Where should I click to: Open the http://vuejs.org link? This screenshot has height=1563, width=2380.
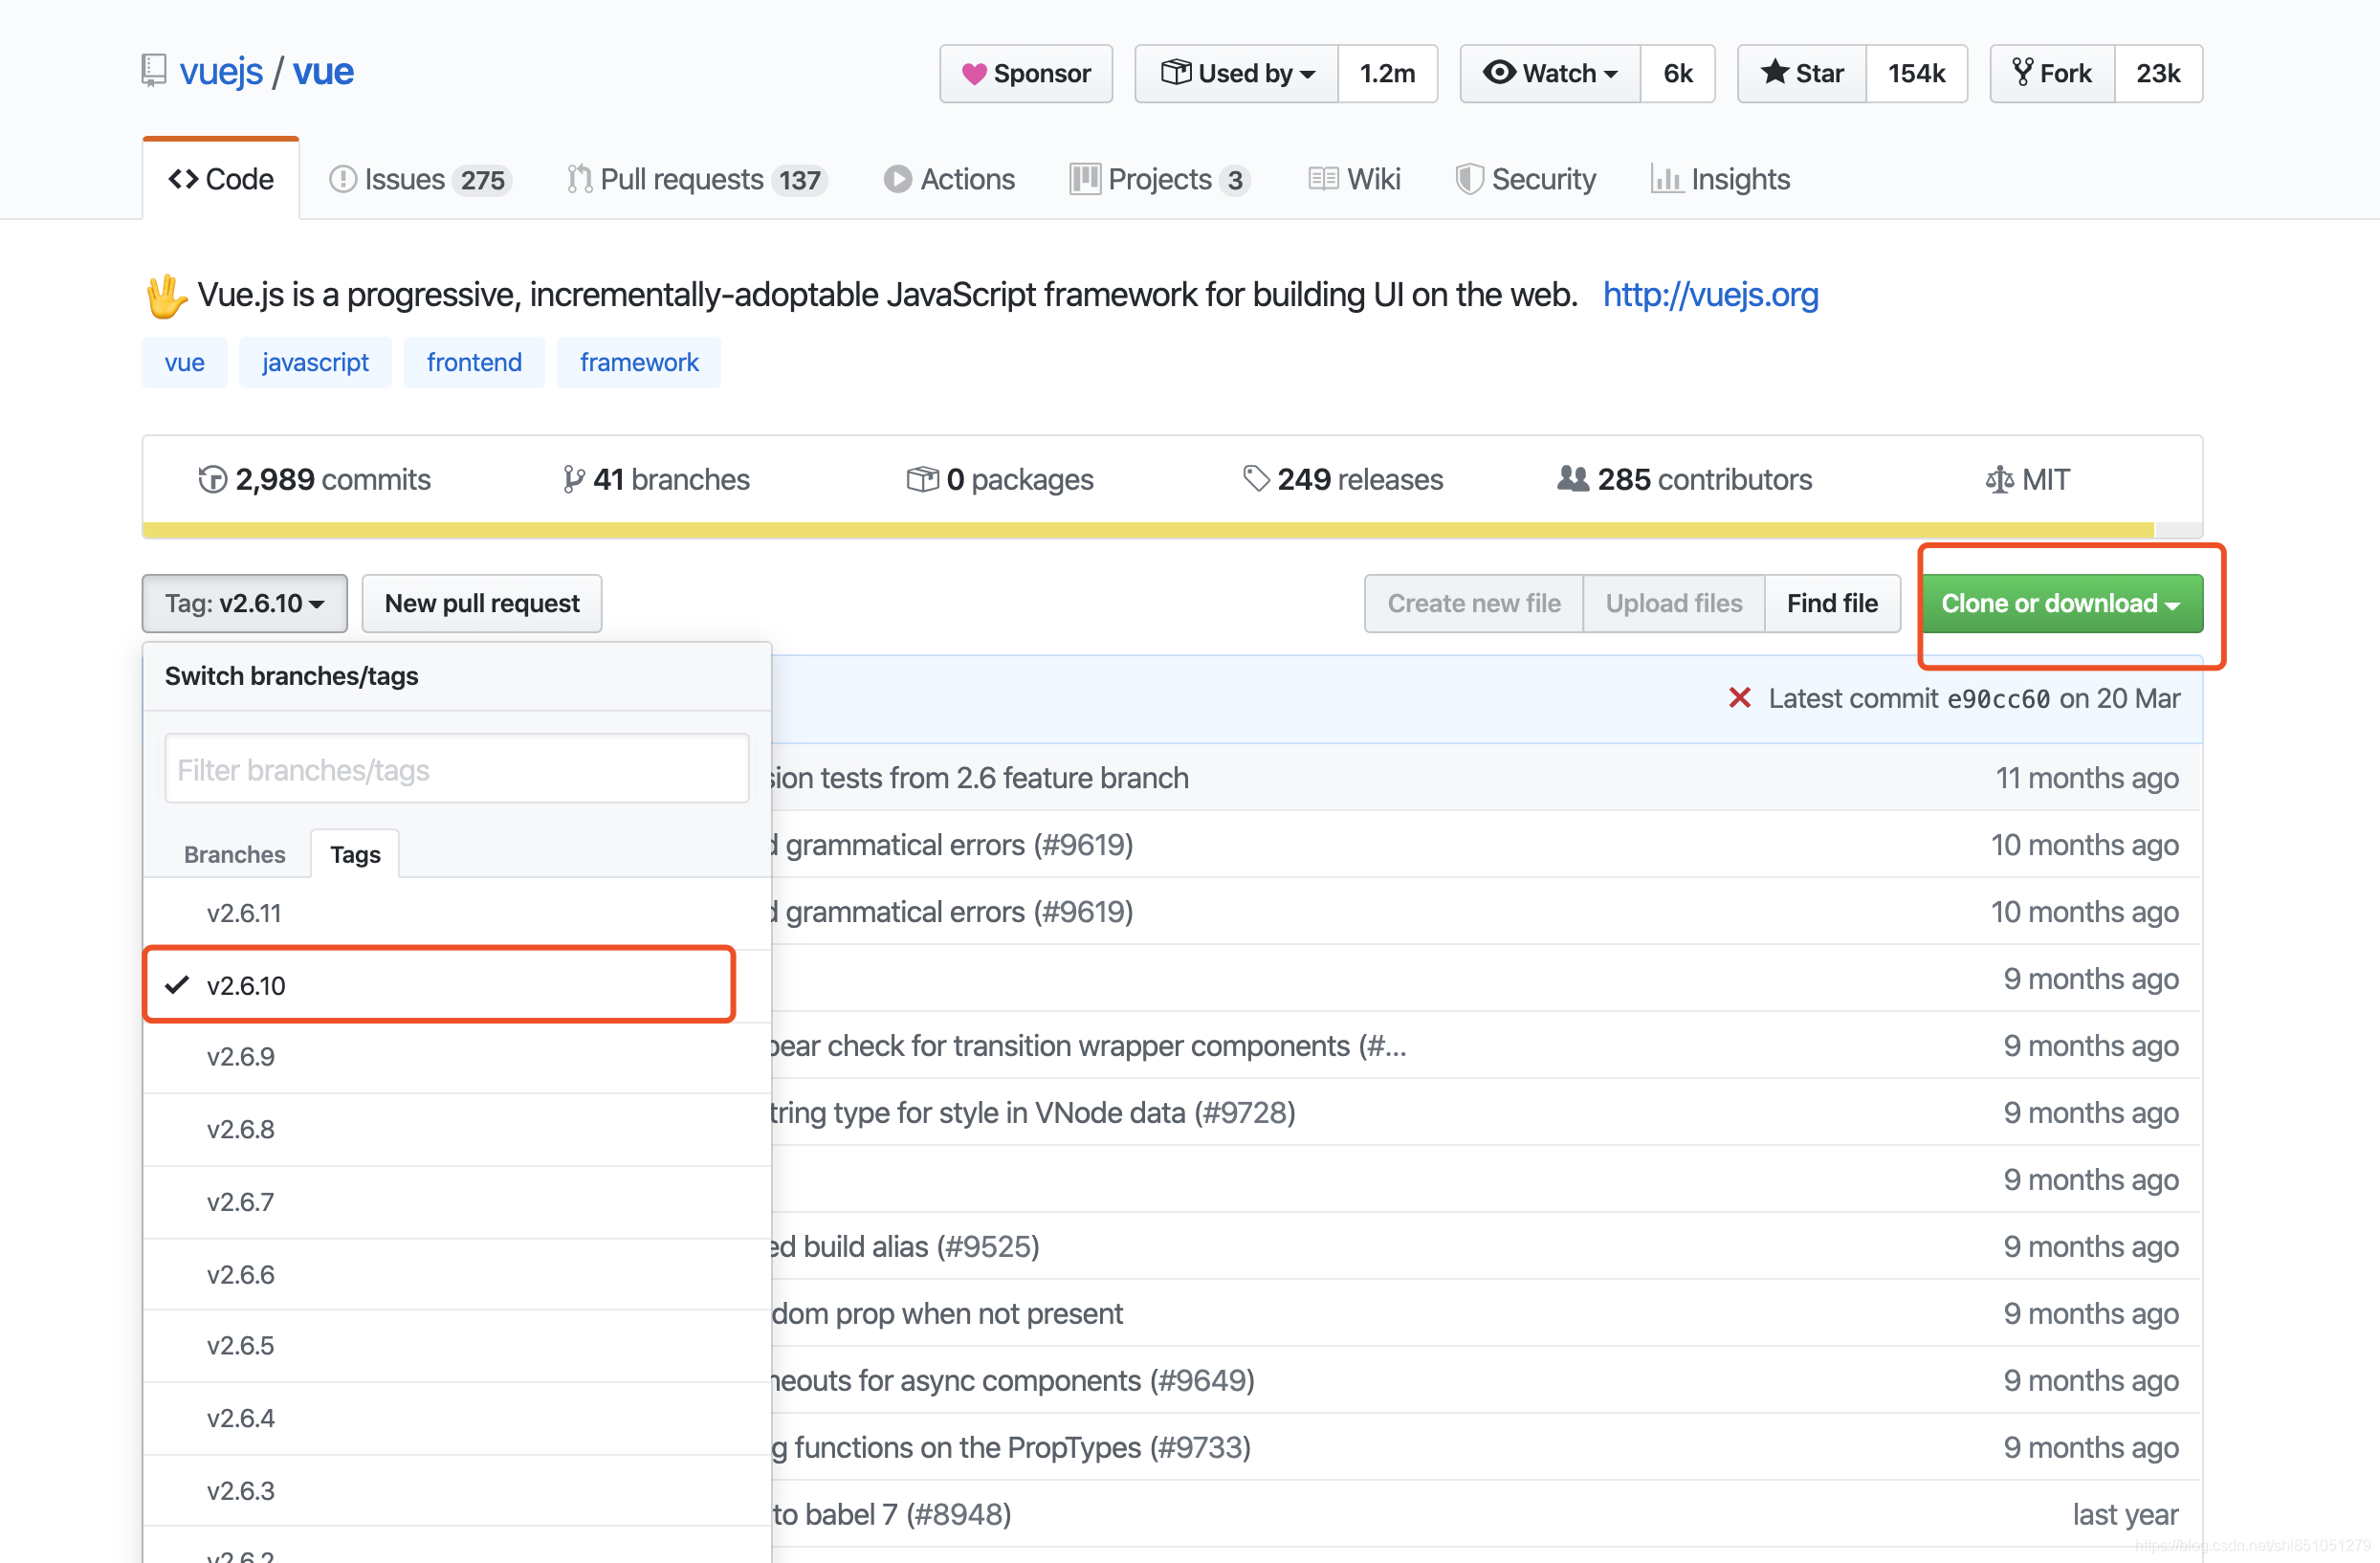(1711, 294)
